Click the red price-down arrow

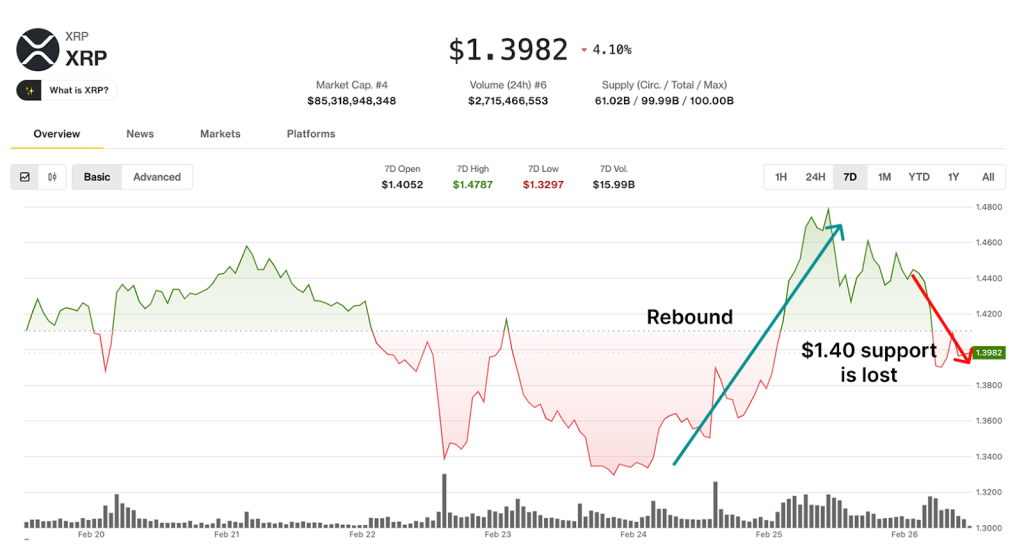(582, 49)
